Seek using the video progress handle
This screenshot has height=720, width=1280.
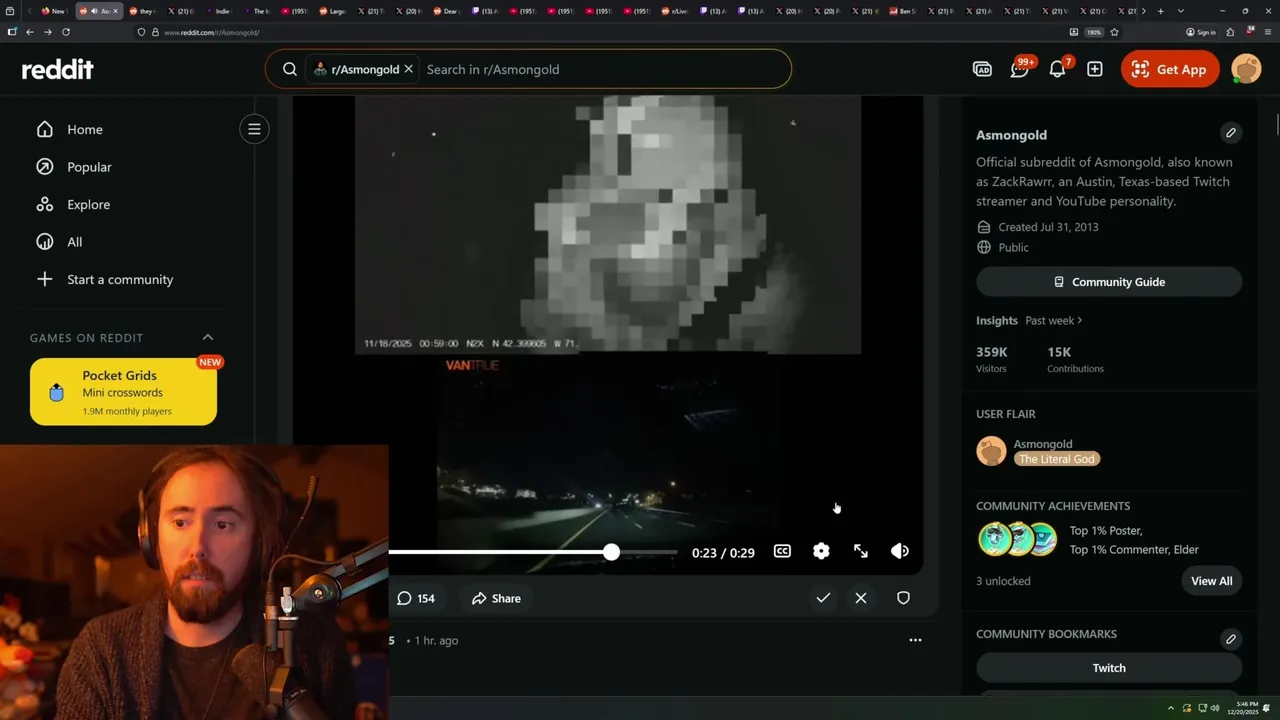coord(611,552)
